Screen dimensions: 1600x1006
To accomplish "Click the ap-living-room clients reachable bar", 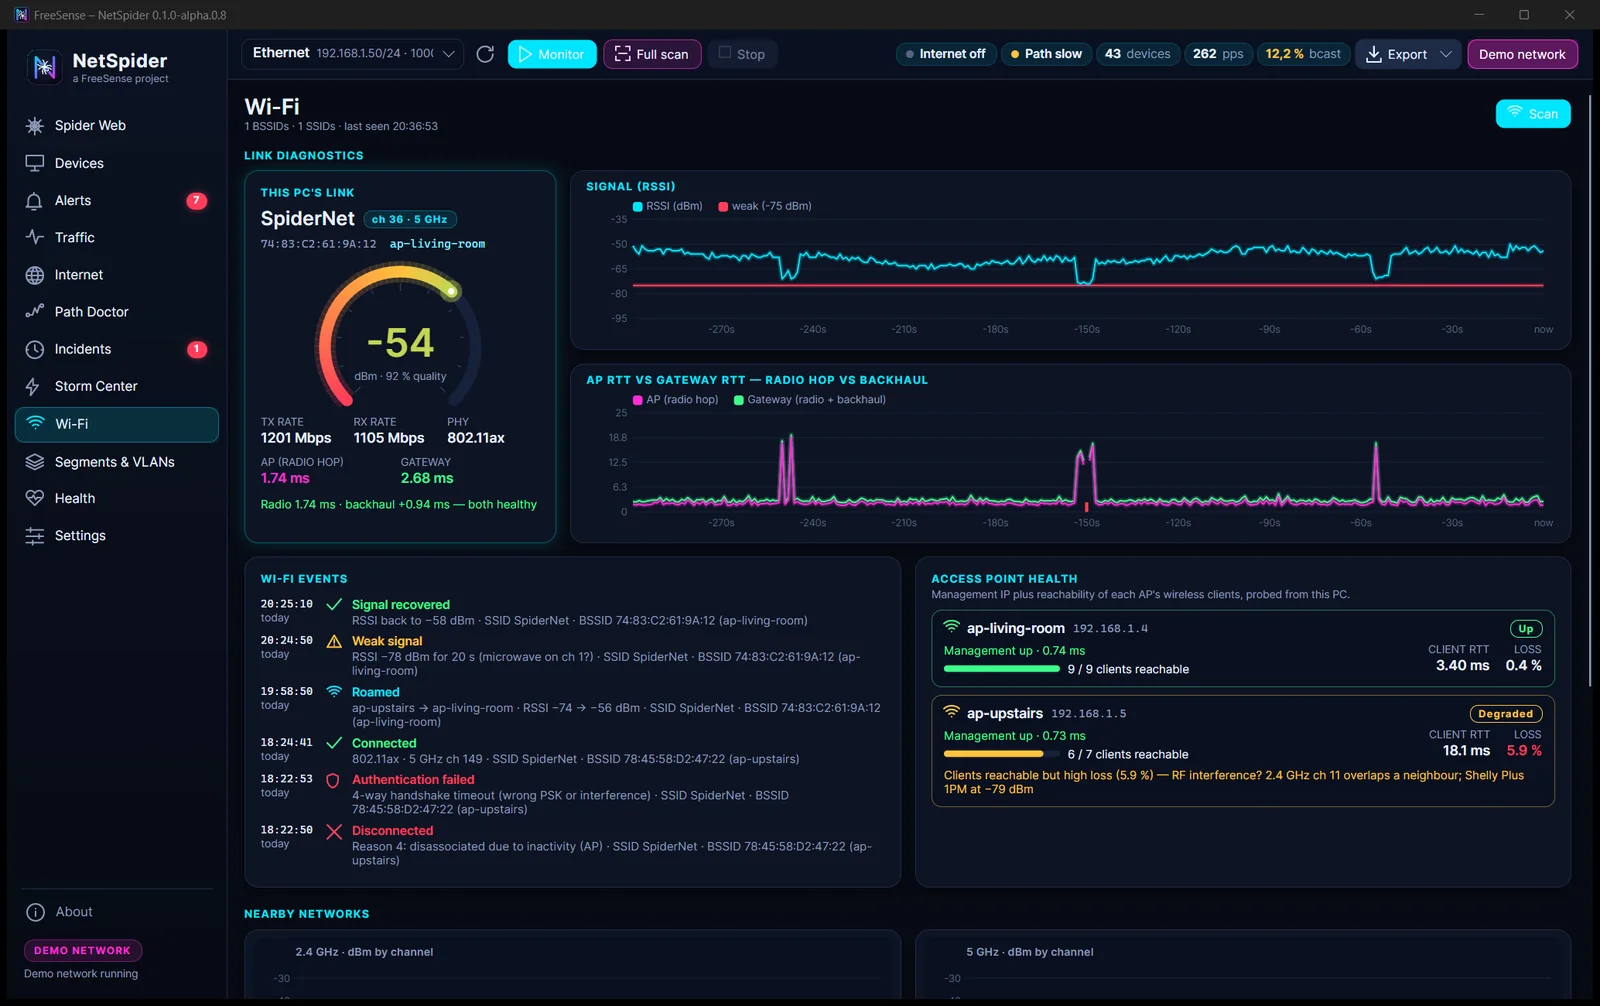I will [x=1001, y=669].
